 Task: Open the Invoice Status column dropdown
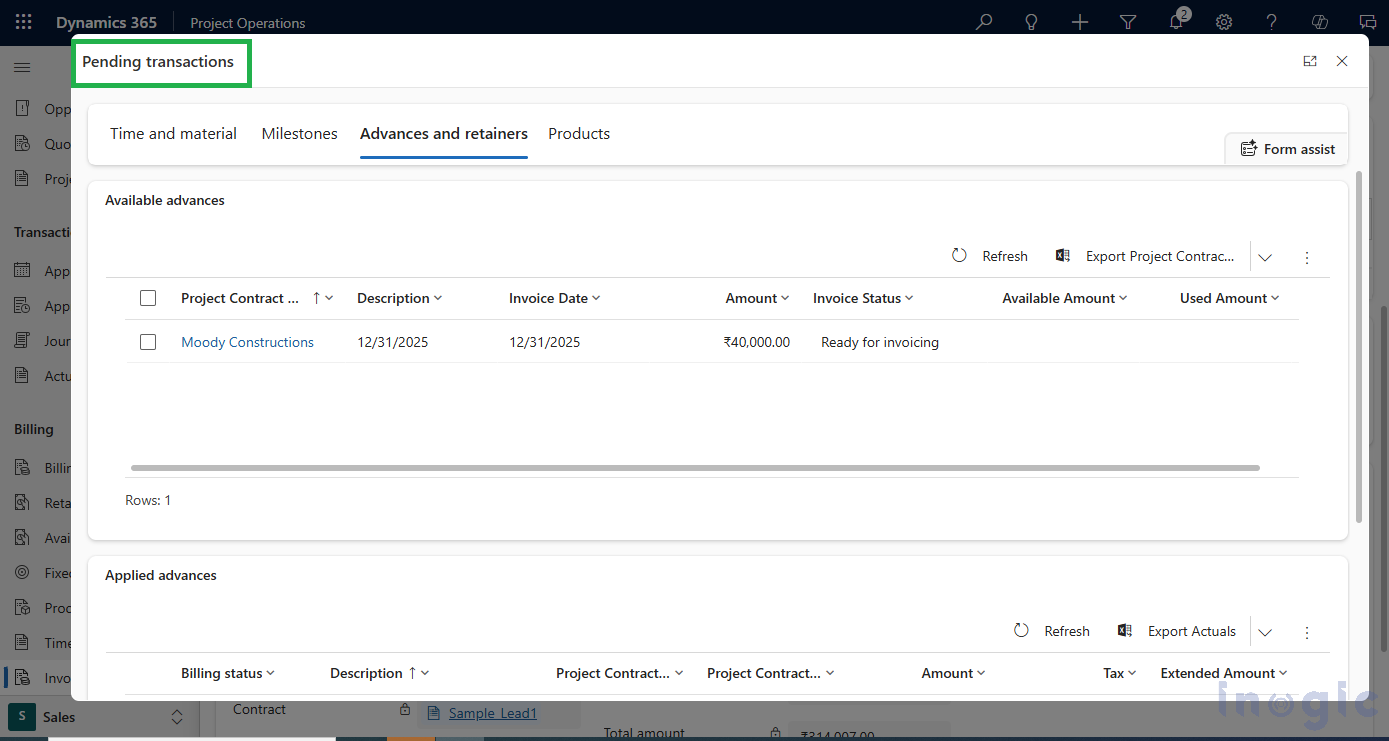(x=909, y=297)
